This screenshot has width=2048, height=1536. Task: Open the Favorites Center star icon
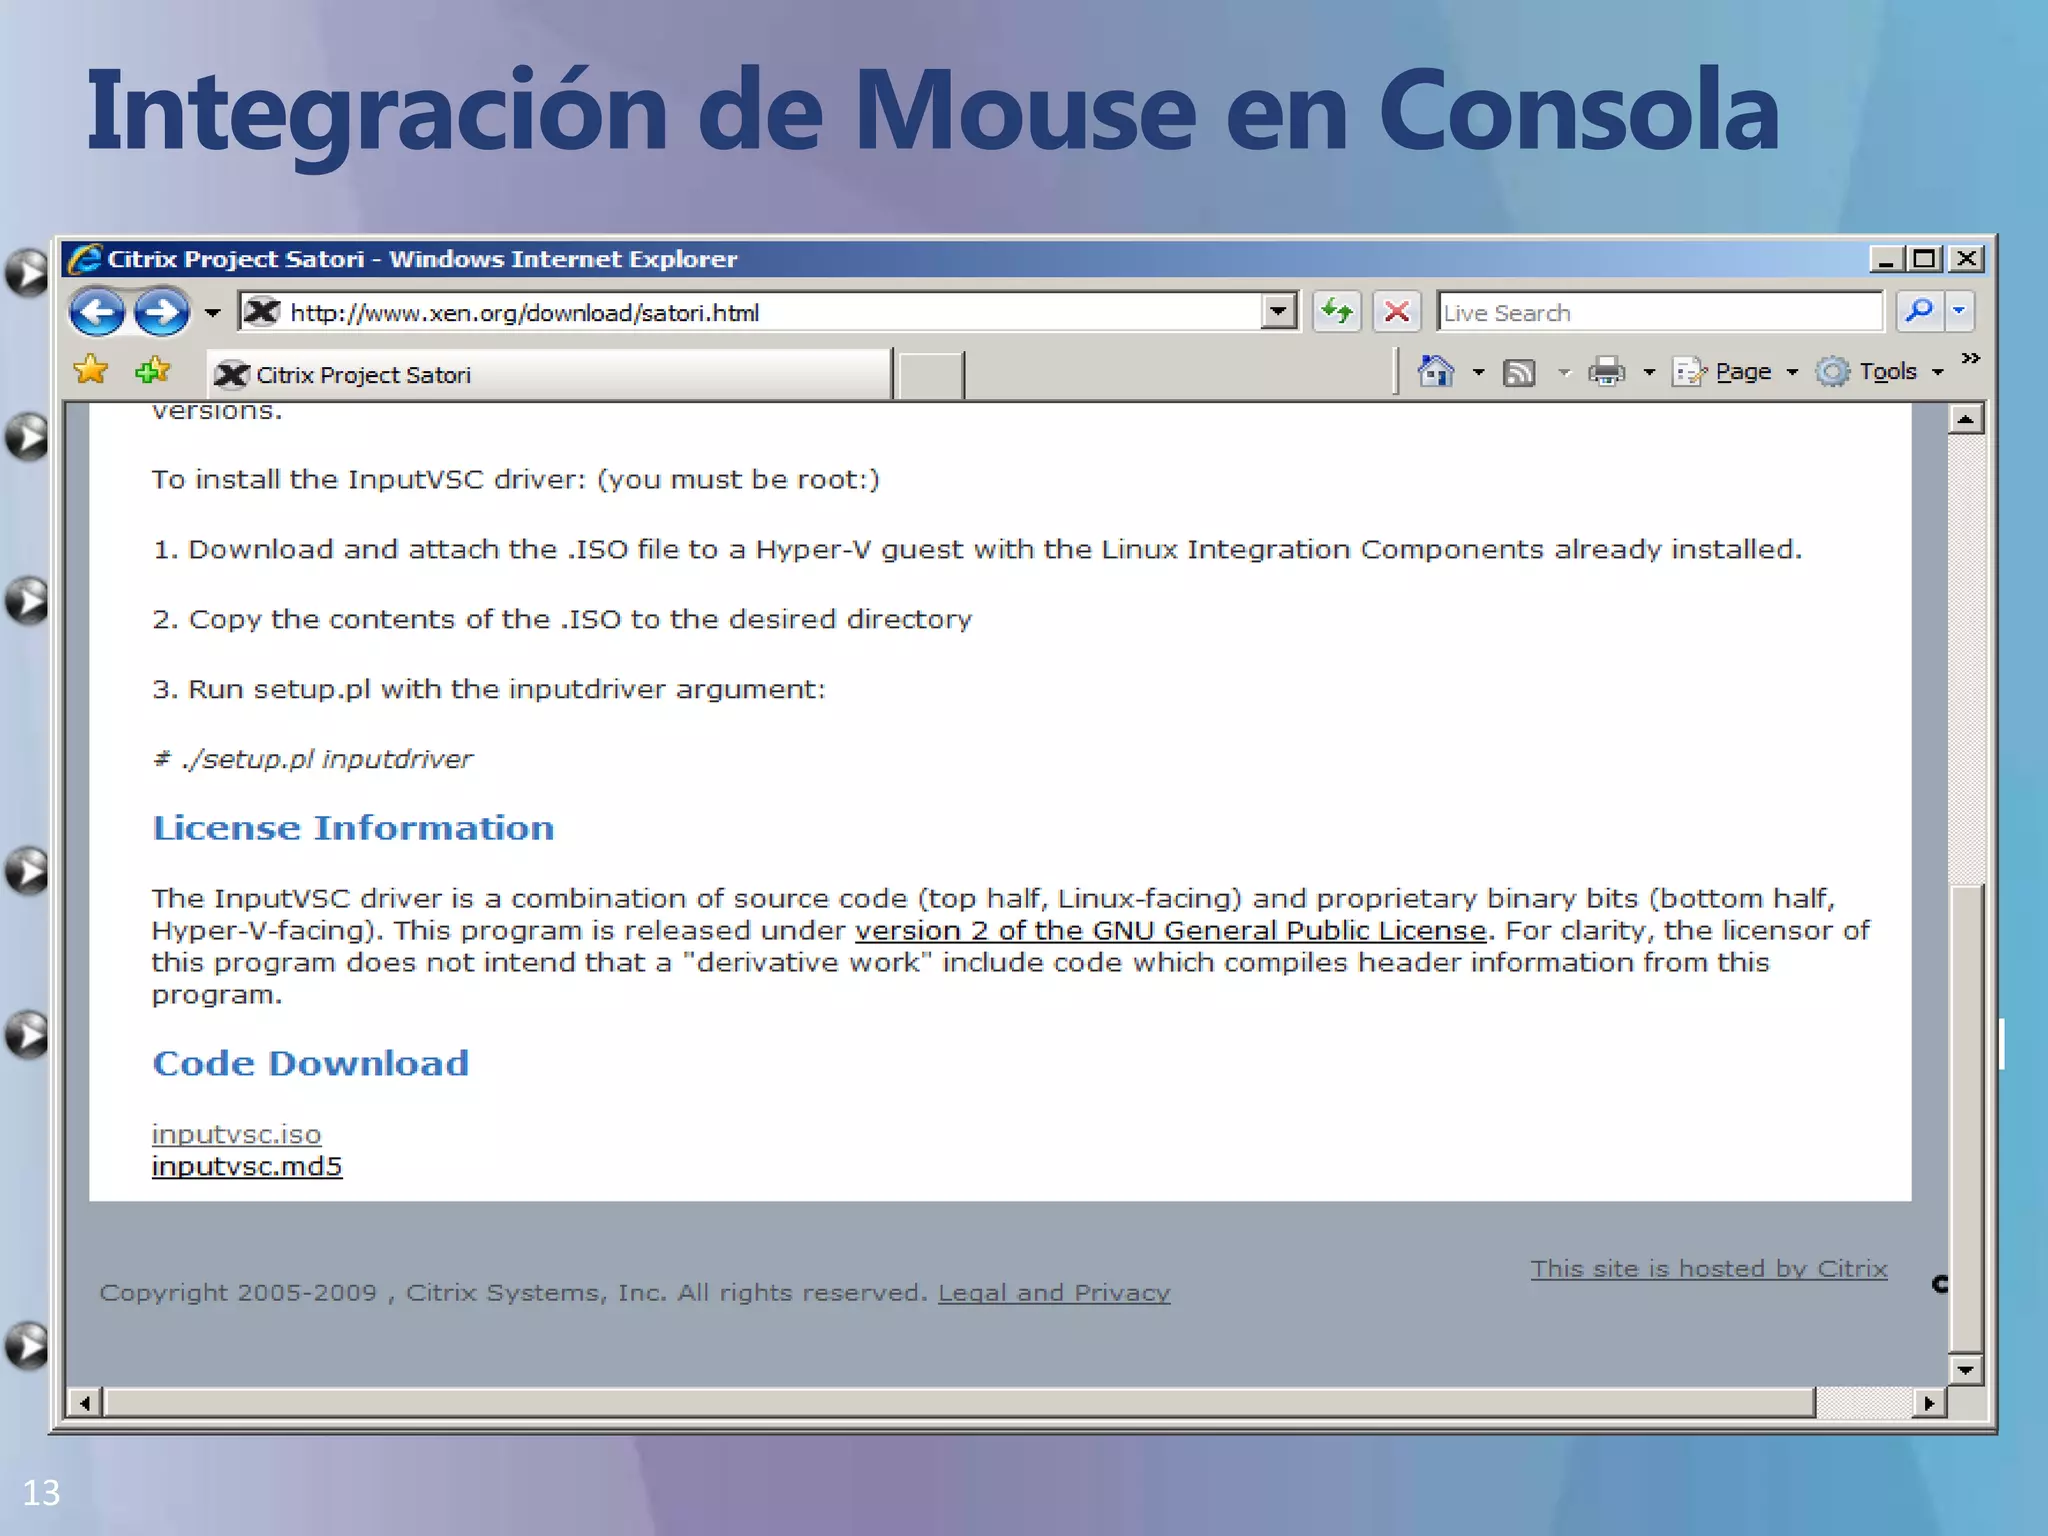[91, 371]
